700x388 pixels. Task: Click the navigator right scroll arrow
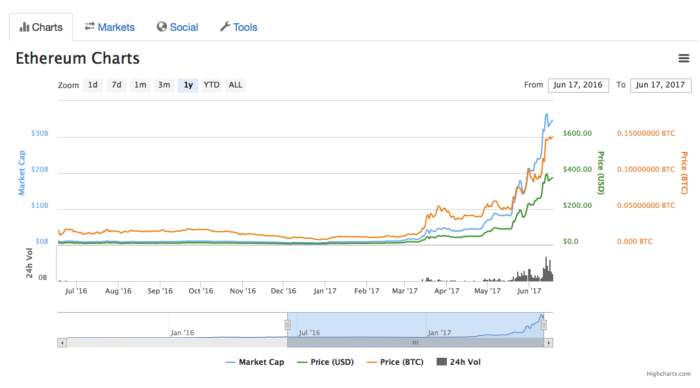pos(549,343)
